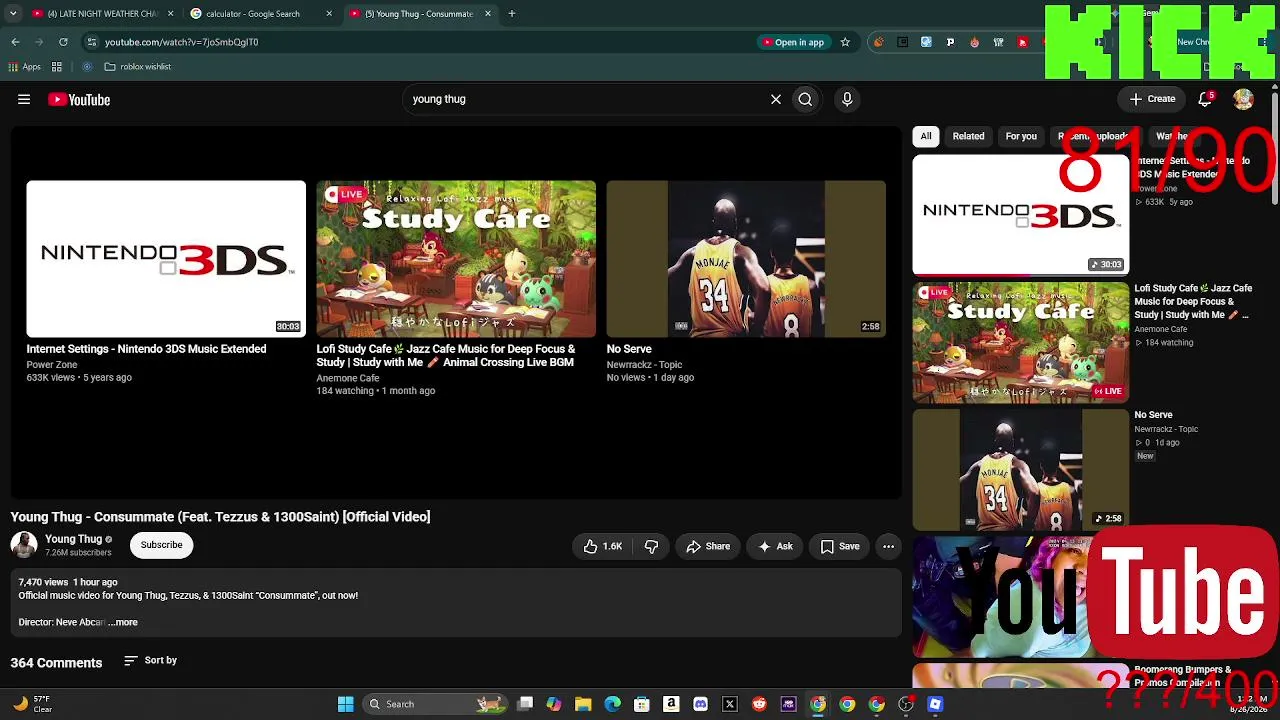Open the Windows Start menu
Screen dimensions: 1280x720
pos(345,704)
